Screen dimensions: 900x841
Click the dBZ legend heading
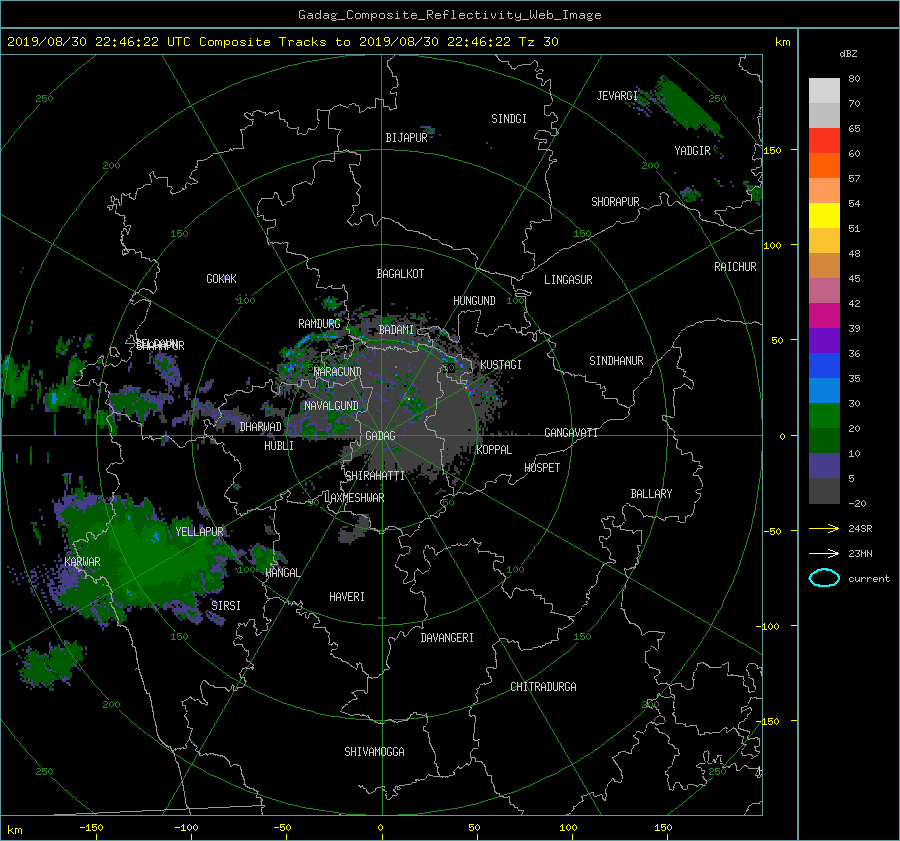[x=848, y=53]
